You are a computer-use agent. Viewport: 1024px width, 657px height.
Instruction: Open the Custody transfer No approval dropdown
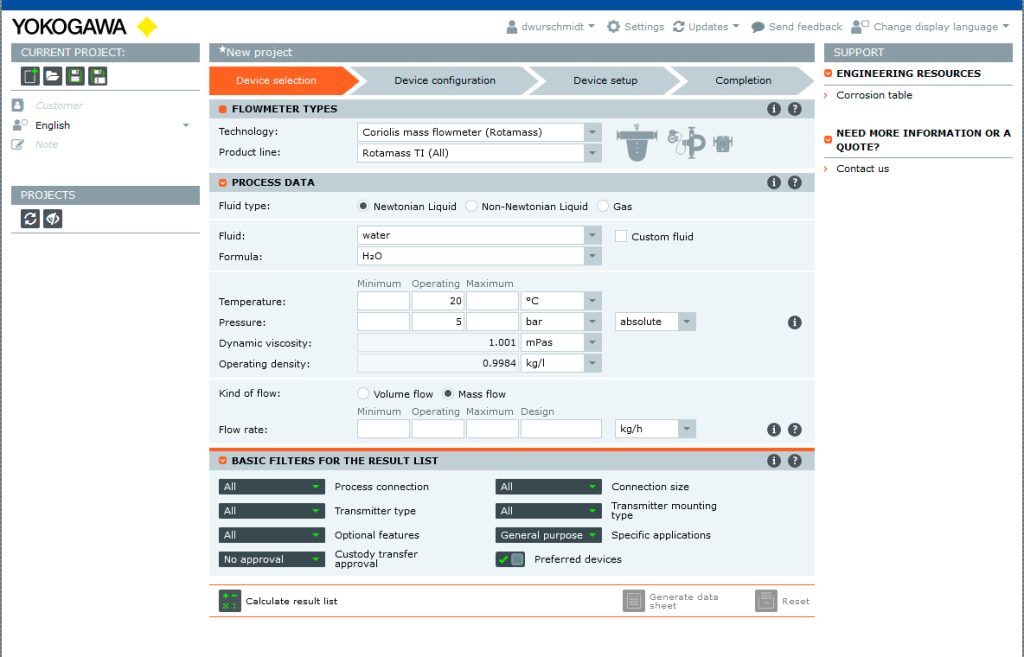tap(272, 559)
